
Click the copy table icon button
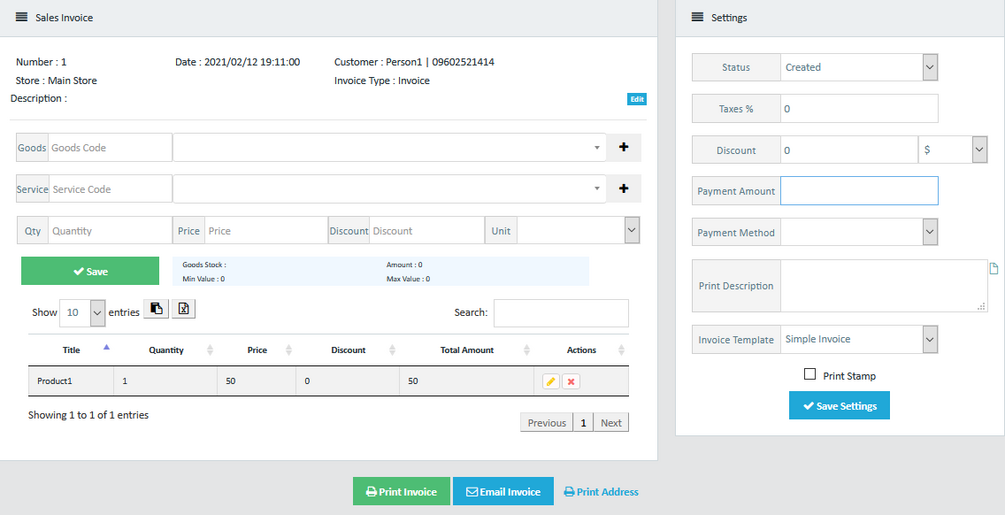(156, 309)
